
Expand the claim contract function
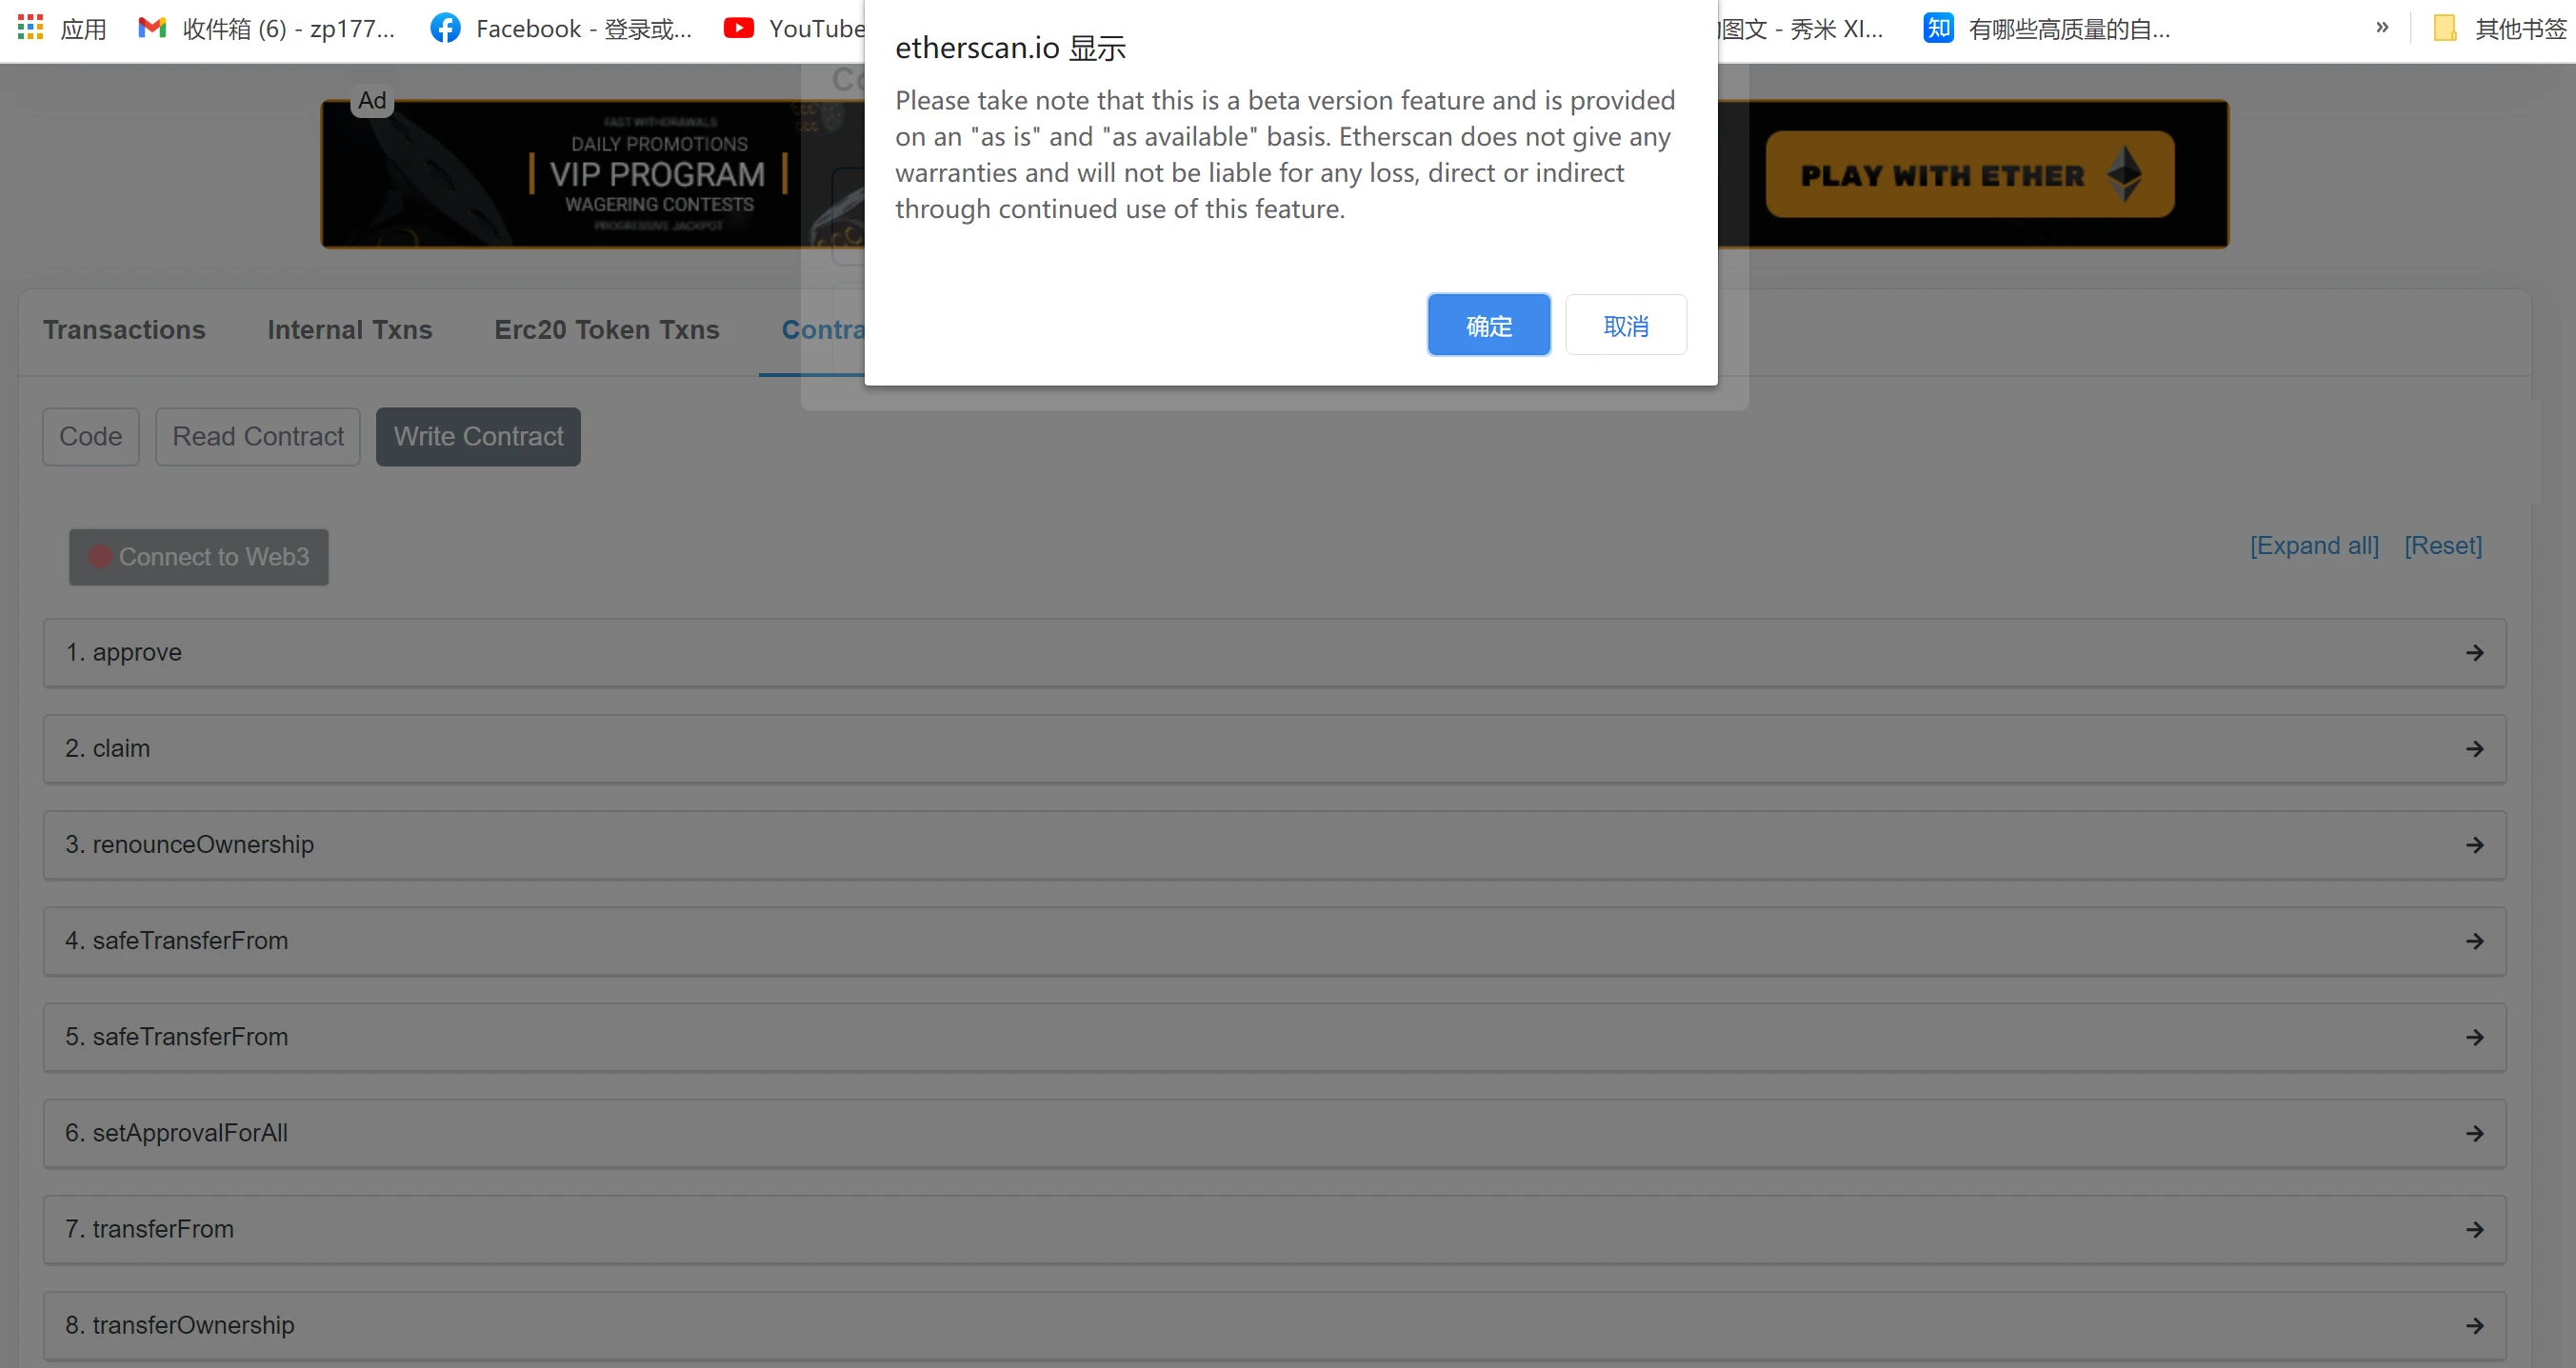click(2474, 748)
